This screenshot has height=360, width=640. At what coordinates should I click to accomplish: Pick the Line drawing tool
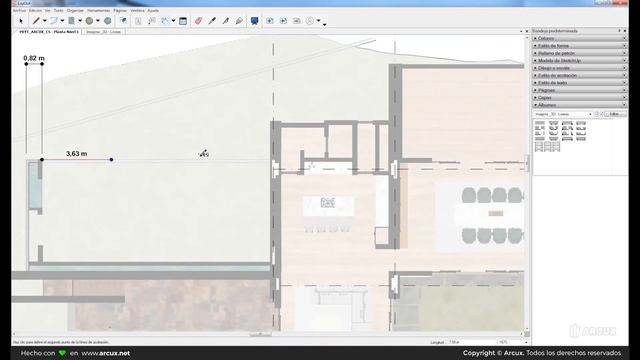point(36,21)
